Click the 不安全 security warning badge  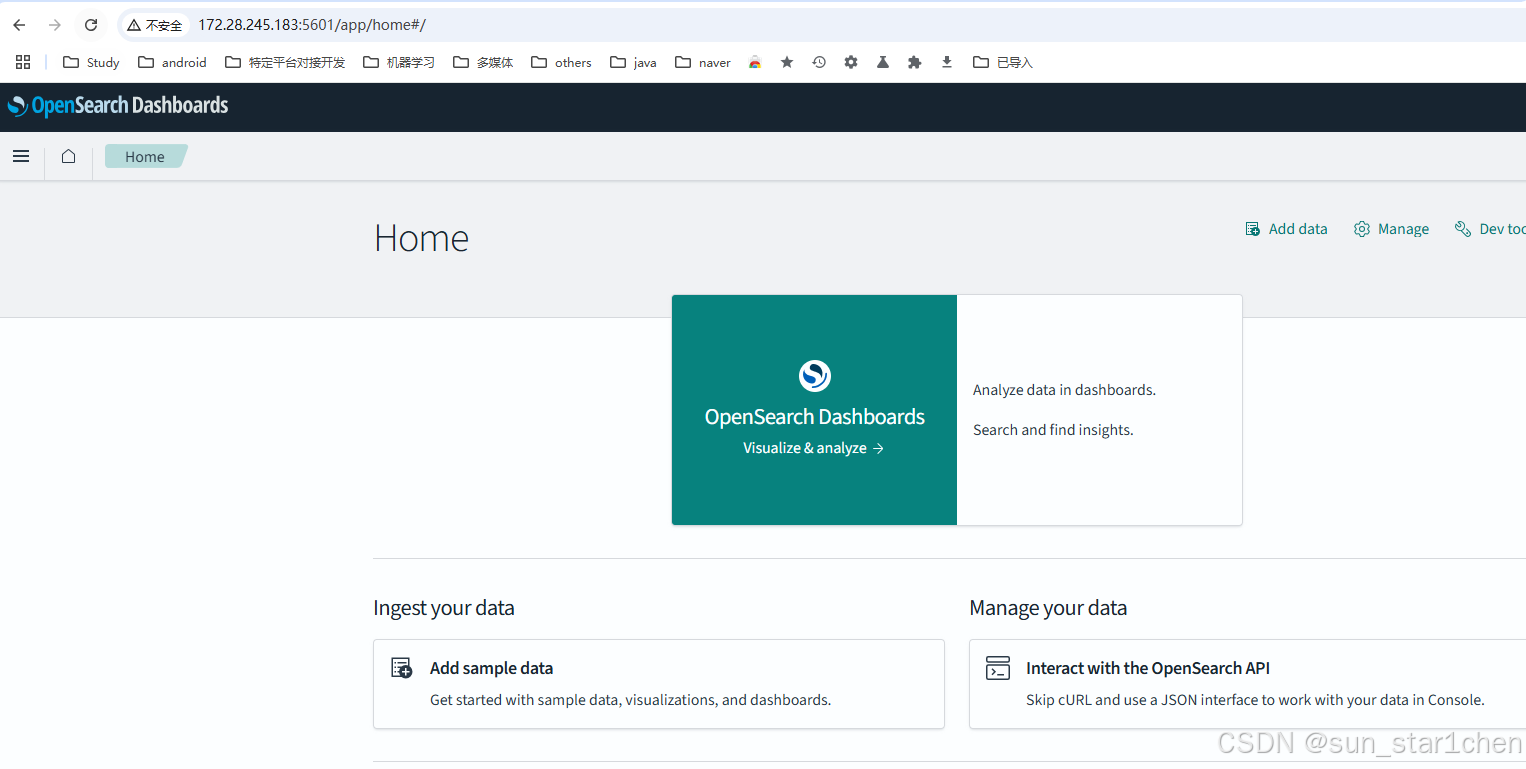tap(155, 25)
